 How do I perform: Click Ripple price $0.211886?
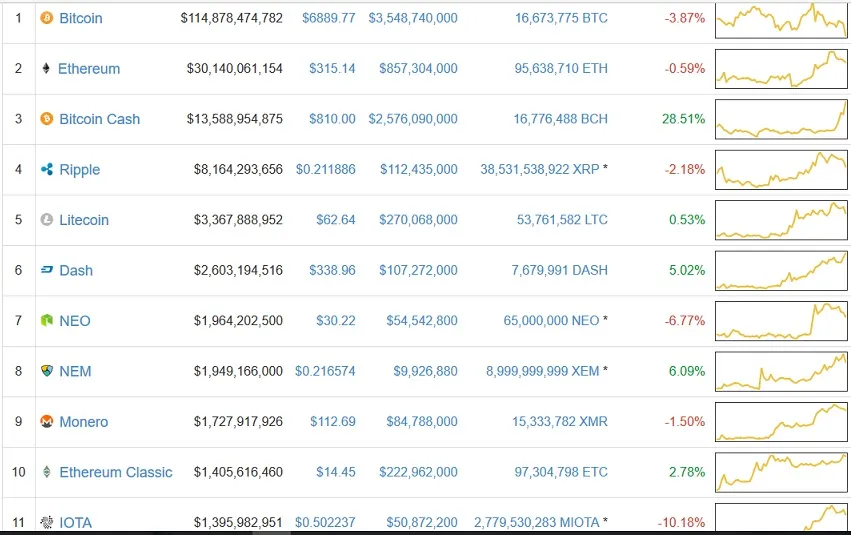pyautogui.click(x=326, y=169)
